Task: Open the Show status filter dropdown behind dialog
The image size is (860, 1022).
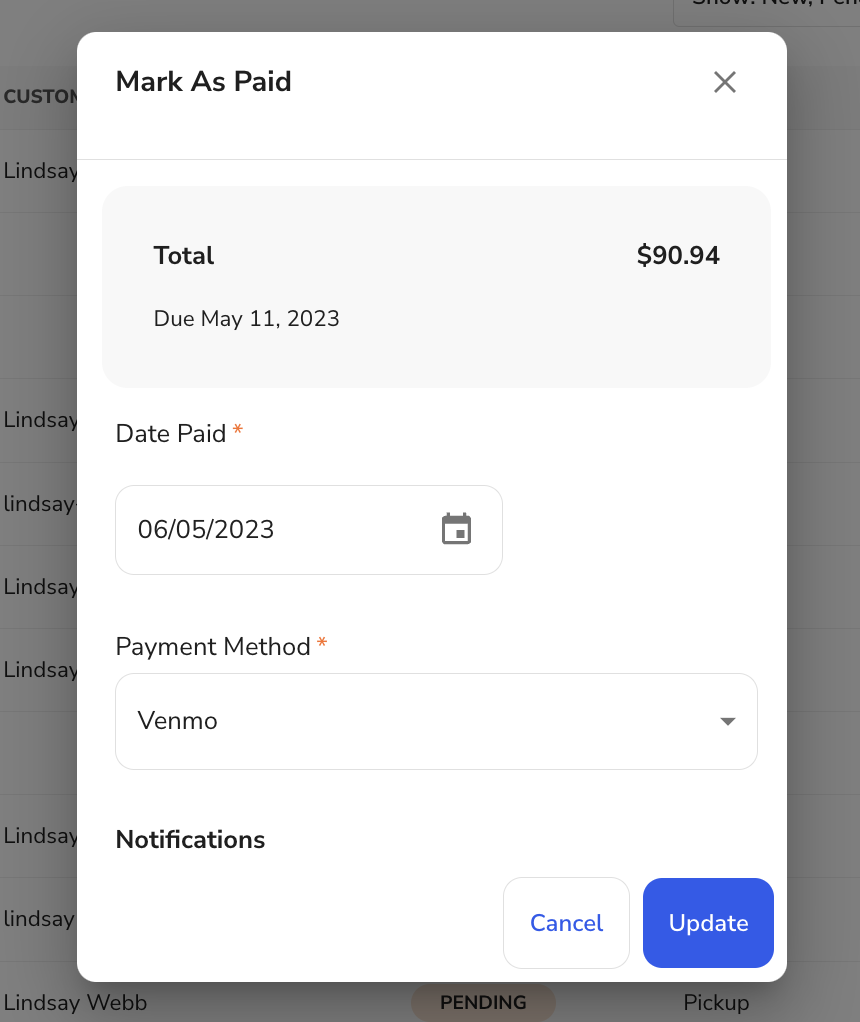Action: (767, 10)
